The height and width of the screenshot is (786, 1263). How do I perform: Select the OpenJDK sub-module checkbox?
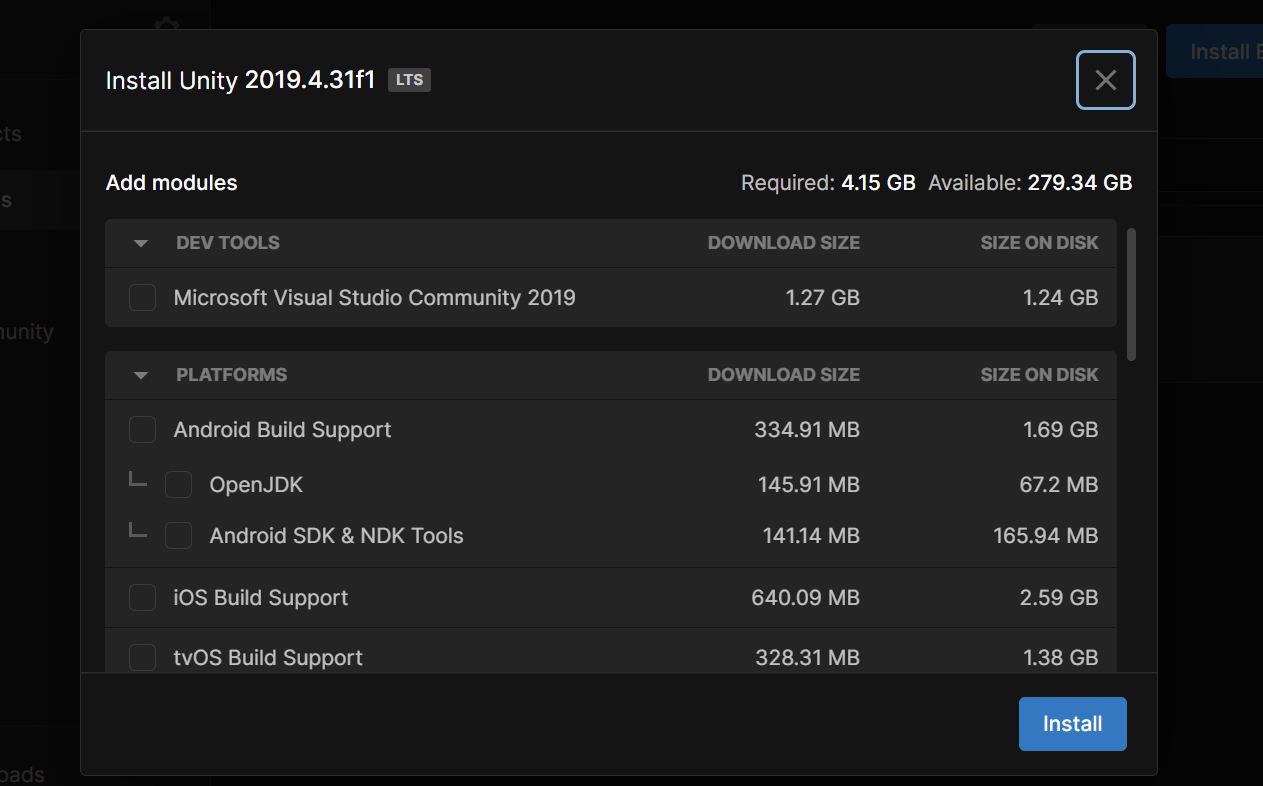pos(178,484)
